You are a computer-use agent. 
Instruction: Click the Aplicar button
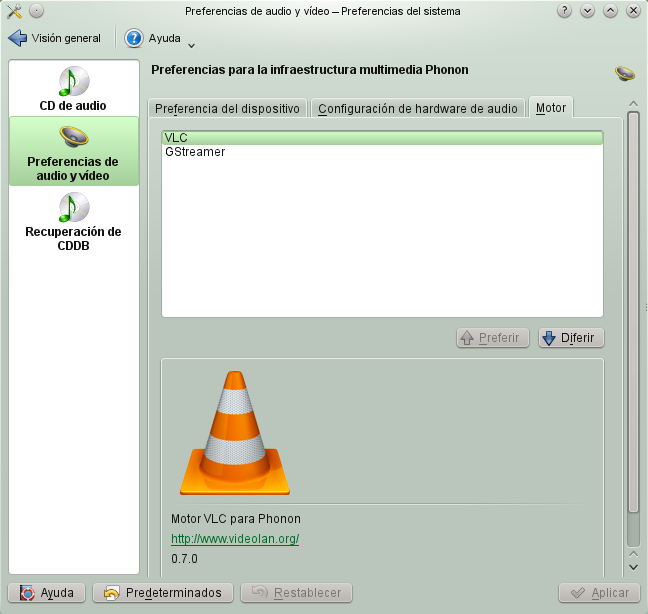tap(599, 593)
